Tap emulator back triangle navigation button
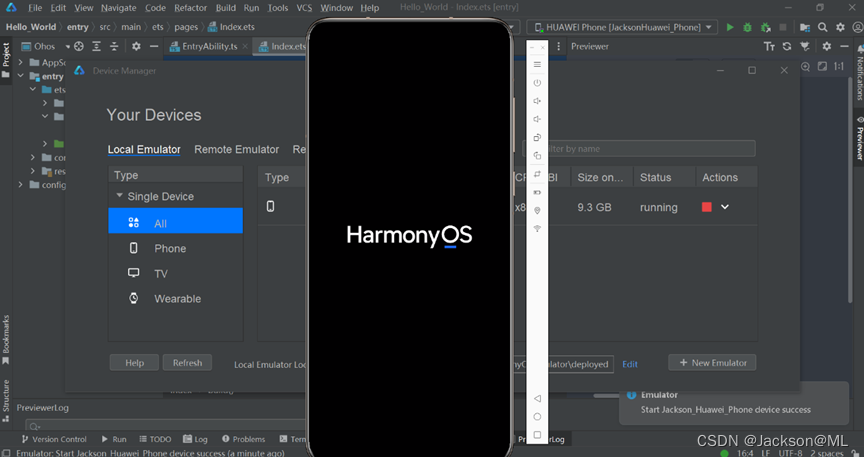The height and width of the screenshot is (457, 864). (x=537, y=398)
